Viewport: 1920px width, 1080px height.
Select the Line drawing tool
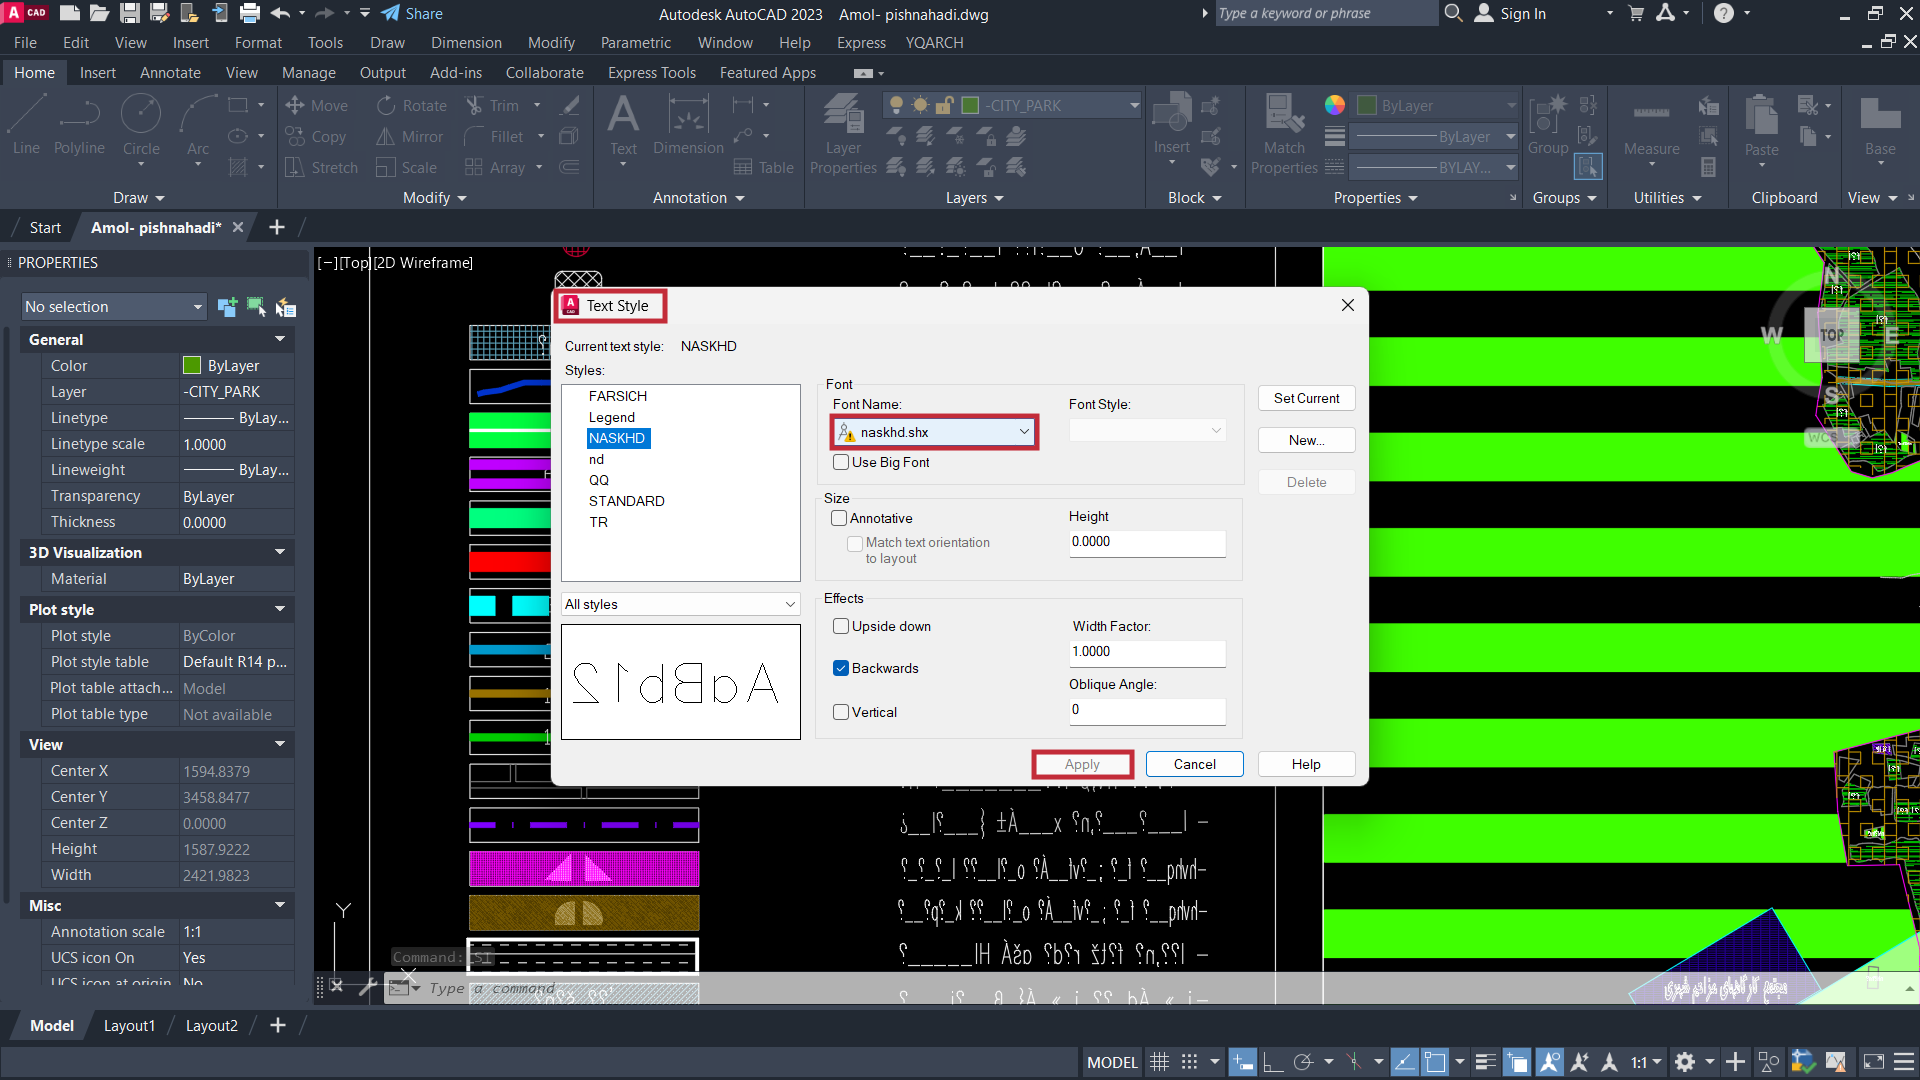[27, 125]
